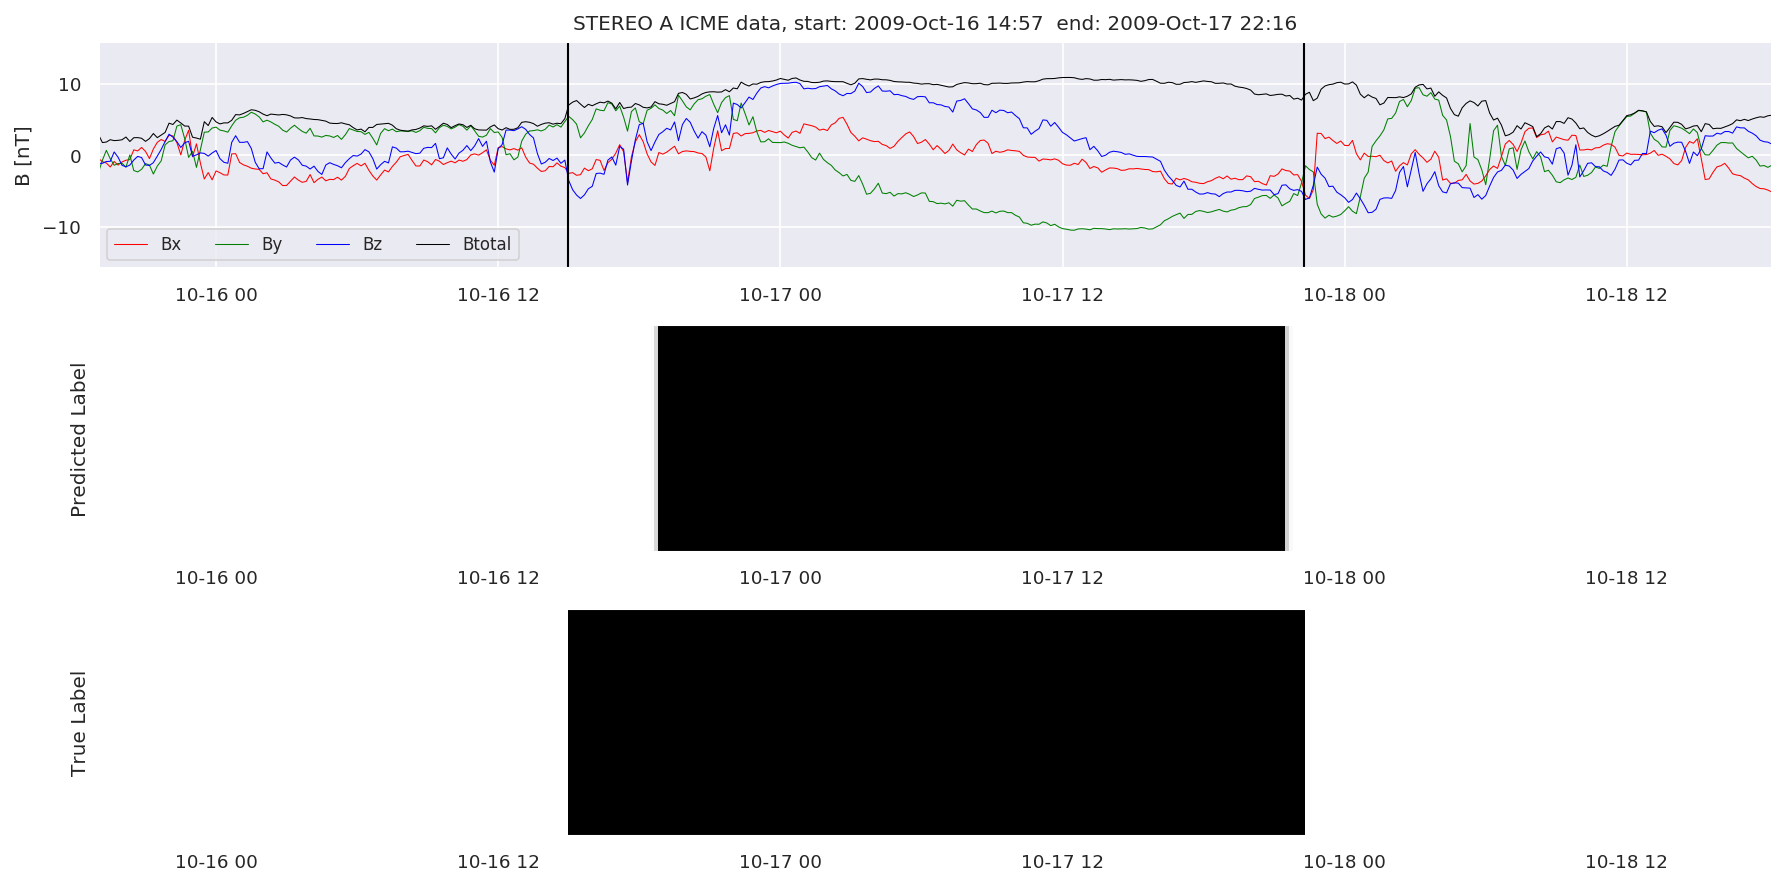Click '10-17 00' tick under the B-field plot

(780, 295)
